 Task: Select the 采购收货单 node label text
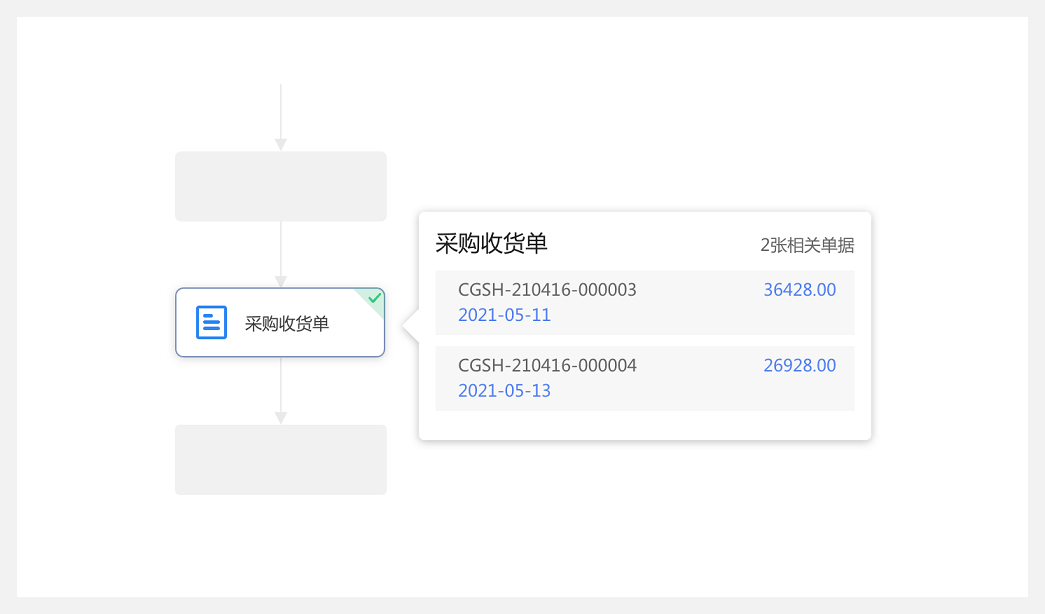[x=287, y=324]
